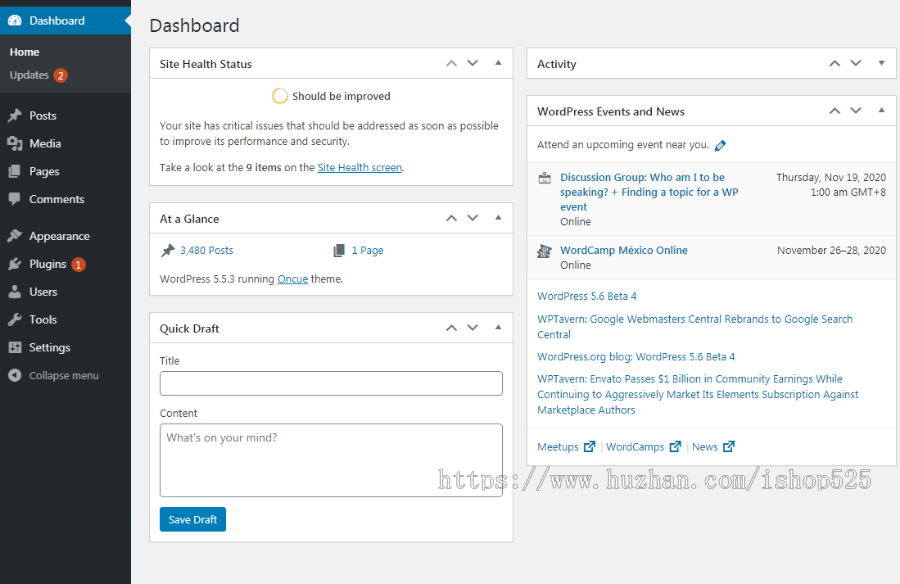
Task: Click the pencil icon to edit event location
Action: [720, 145]
